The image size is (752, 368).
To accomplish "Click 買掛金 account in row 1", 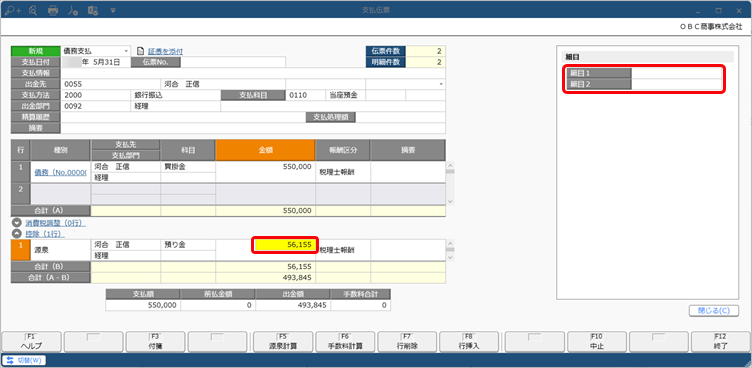I will click(x=174, y=167).
